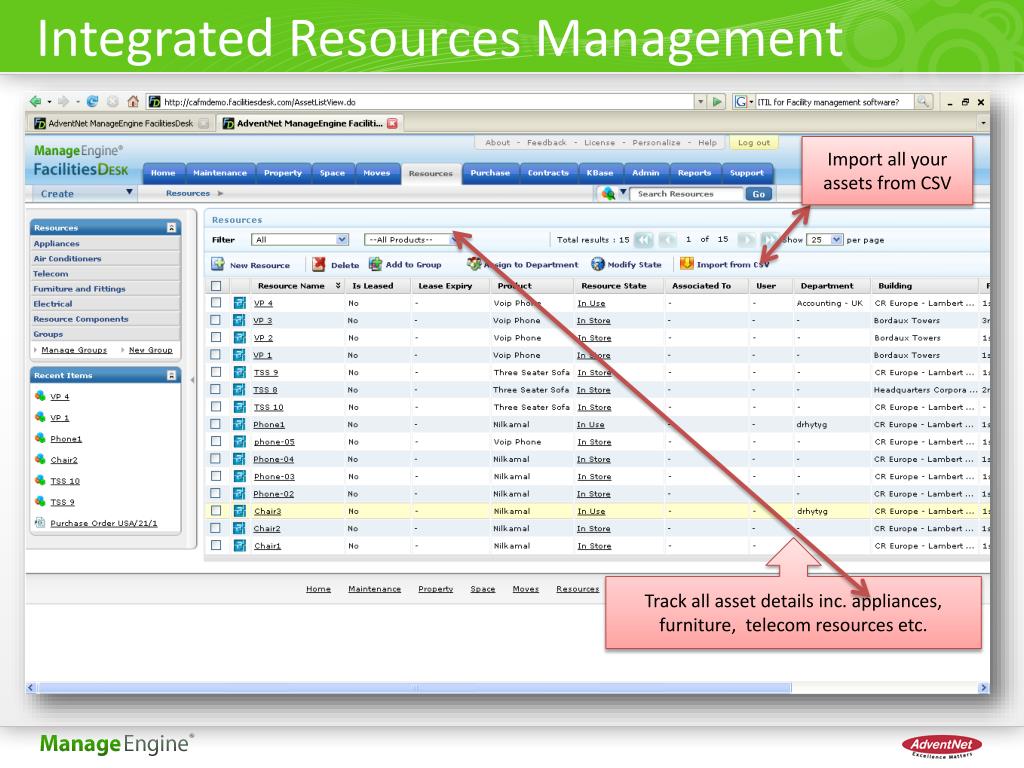Open the Filter All dropdown
This screenshot has width=1024, height=768.
[300, 240]
